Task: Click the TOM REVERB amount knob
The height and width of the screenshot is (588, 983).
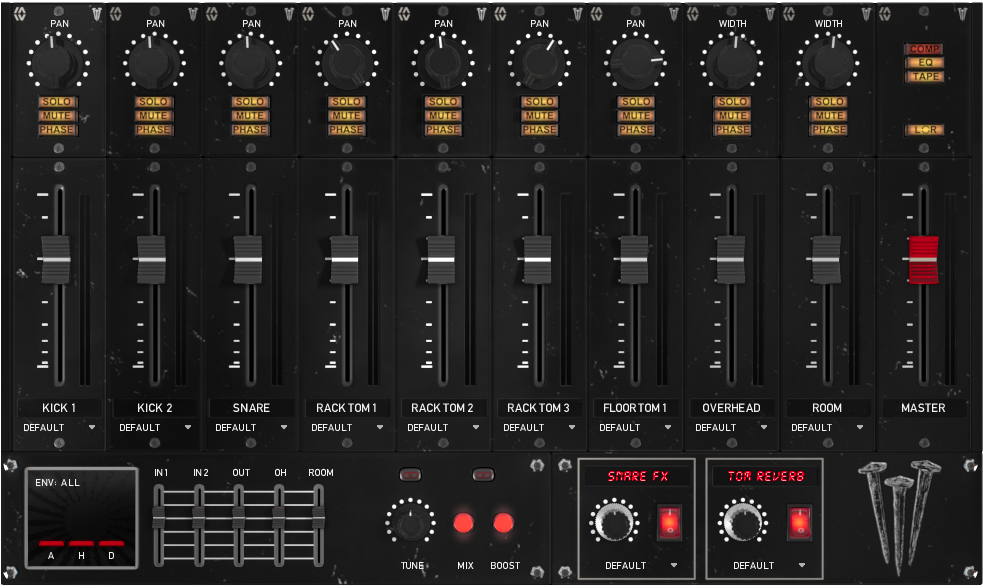Action: click(x=742, y=523)
